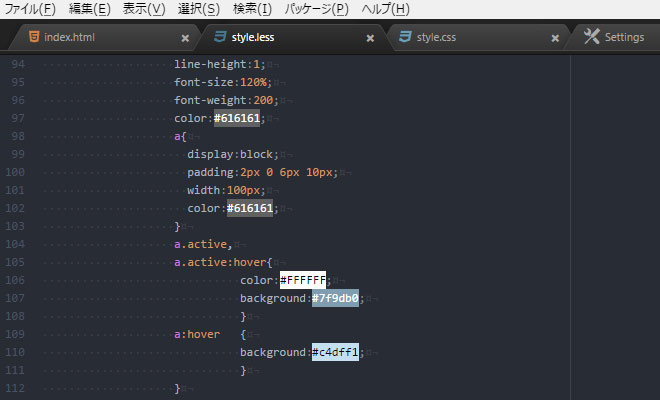Open the 表示(V) menu
660x400 pixels.
pyautogui.click(x=144, y=9)
